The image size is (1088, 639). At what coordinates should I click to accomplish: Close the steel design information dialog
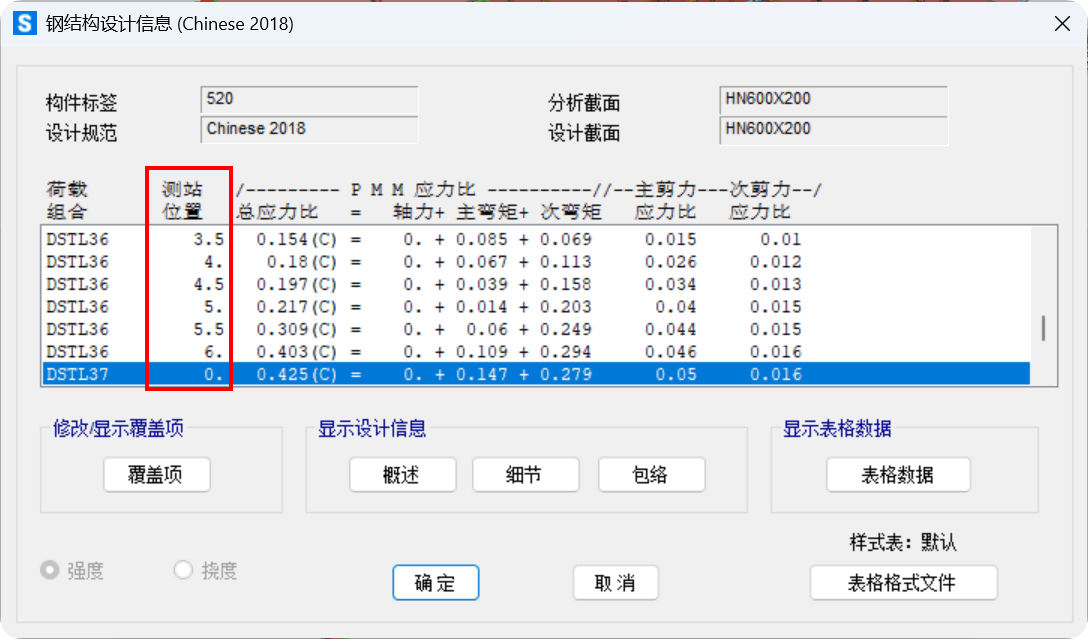(1061, 24)
